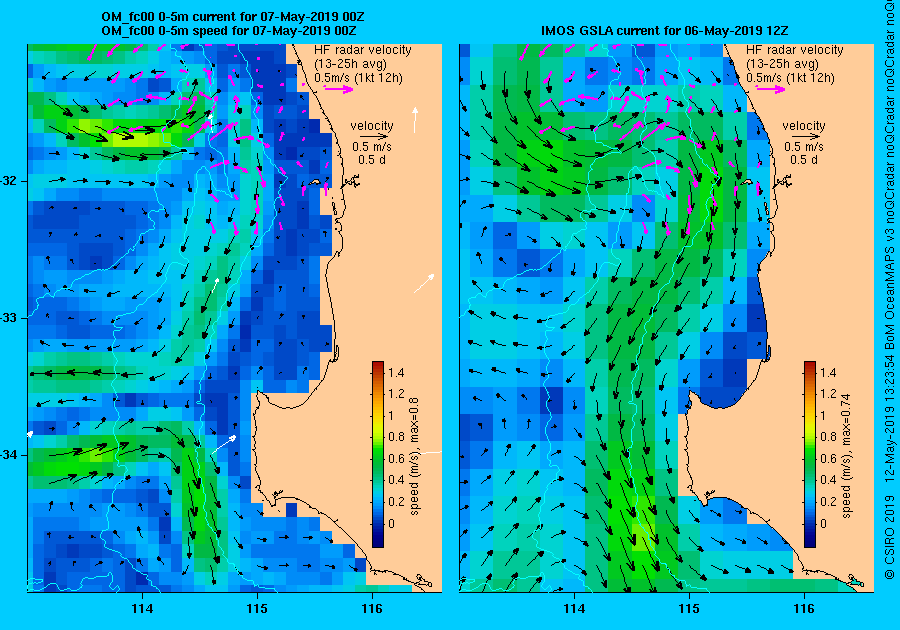Click the '1.2' tick on right colorbar
The image size is (900, 630).
coord(828,394)
